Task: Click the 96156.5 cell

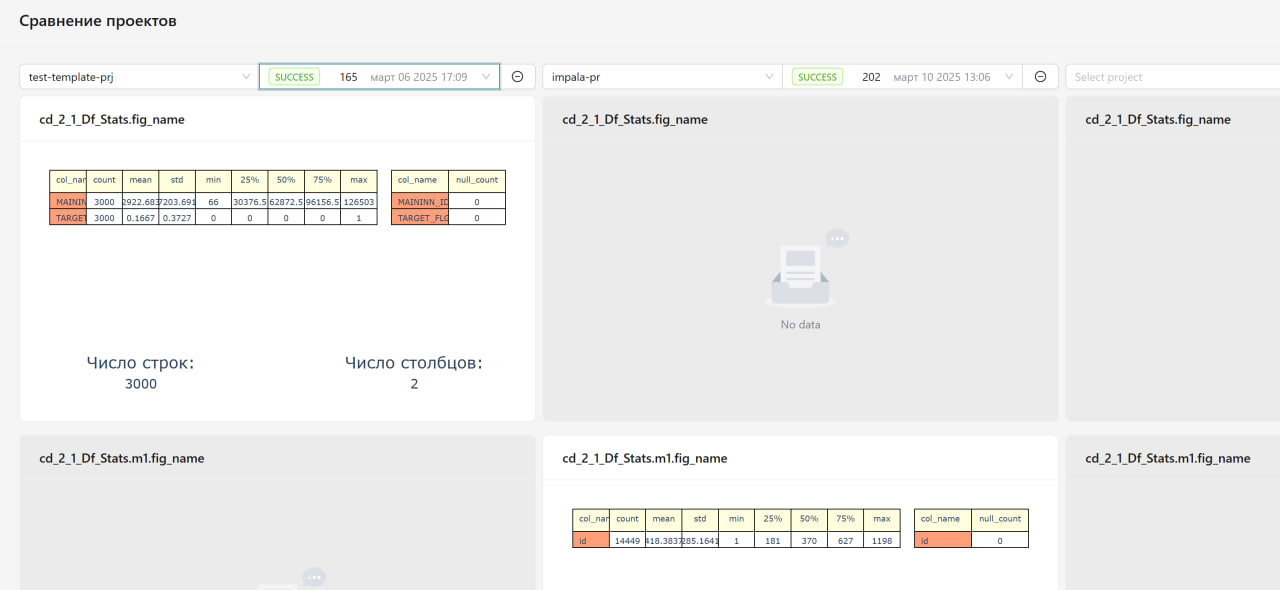Action: pos(323,201)
